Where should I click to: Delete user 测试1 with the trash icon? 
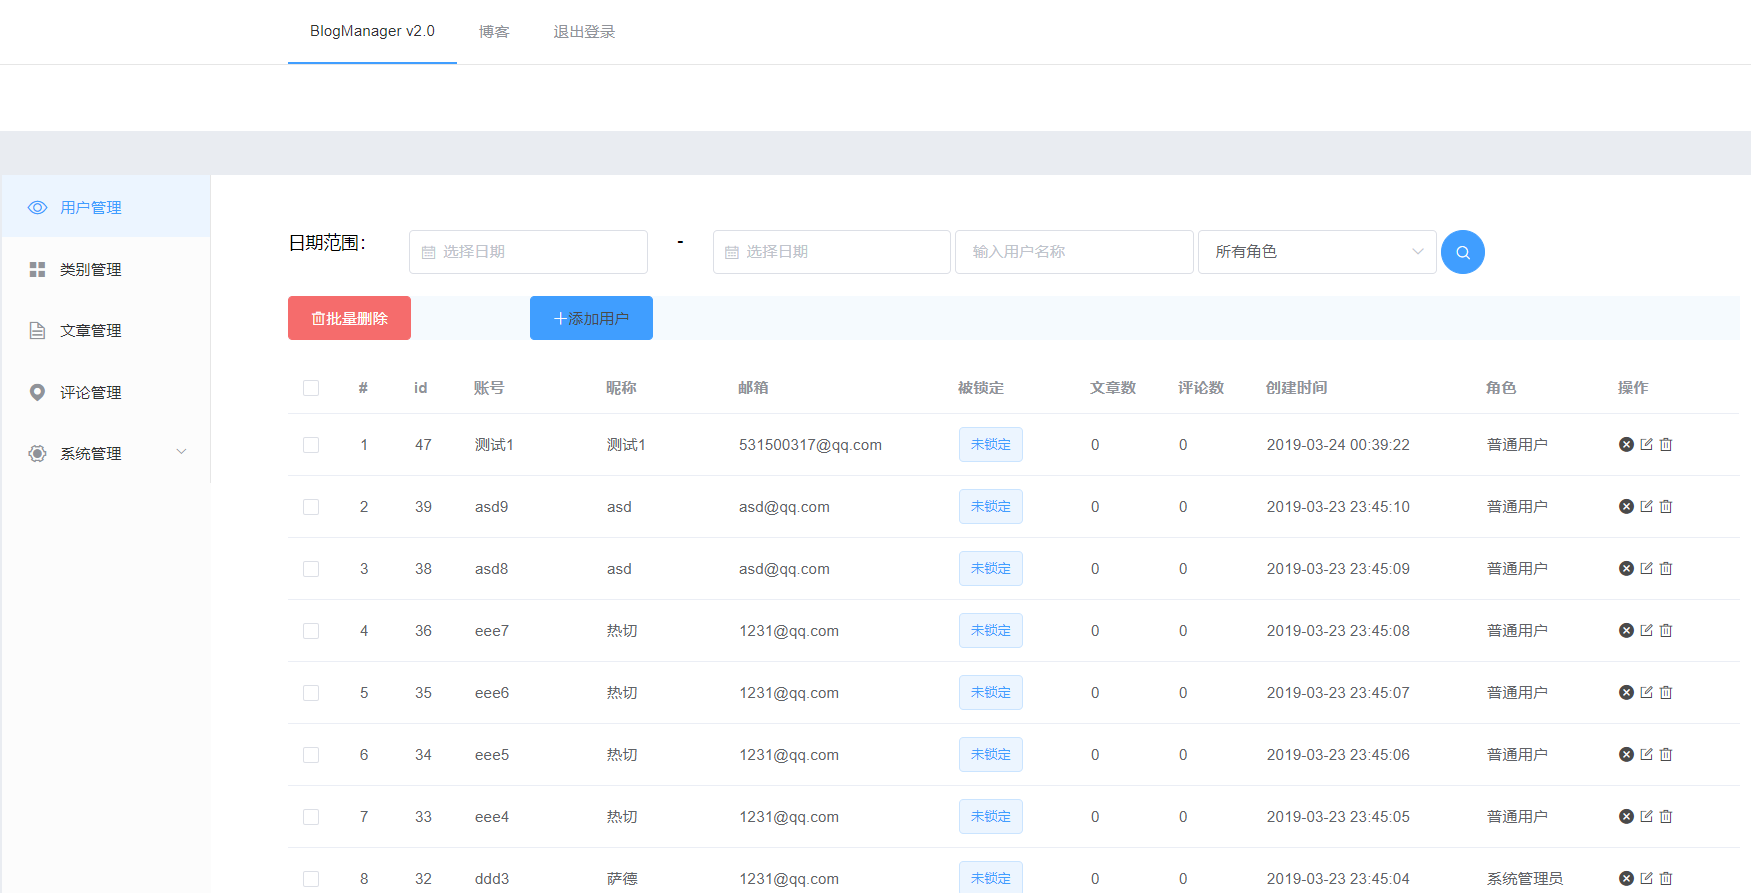pyautogui.click(x=1666, y=444)
